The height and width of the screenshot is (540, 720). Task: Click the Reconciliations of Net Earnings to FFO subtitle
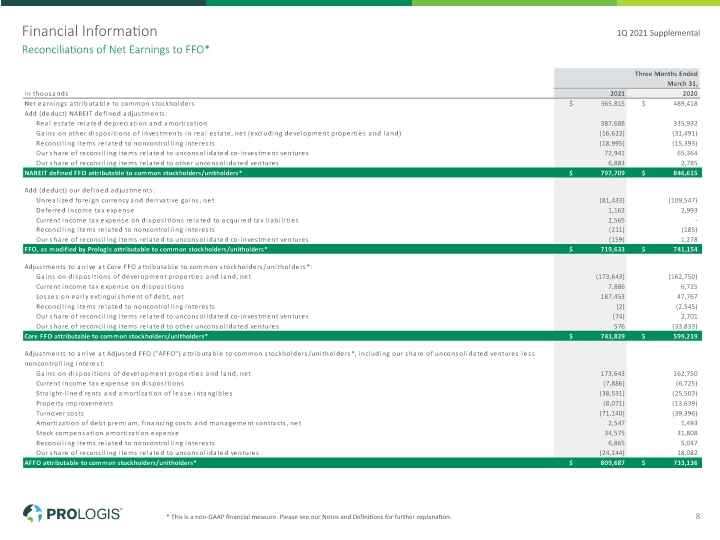pyautogui.click(x=116, y=50)
